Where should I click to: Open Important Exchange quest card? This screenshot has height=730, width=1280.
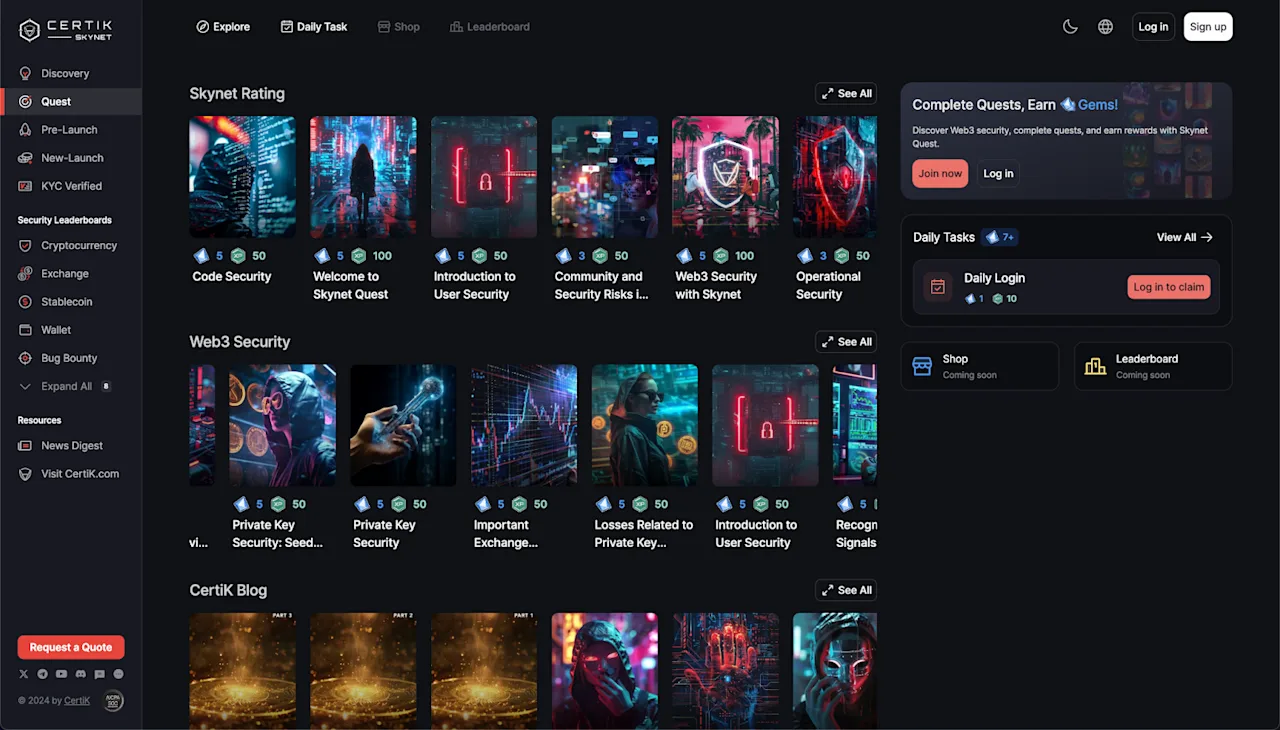coord(524,457)
